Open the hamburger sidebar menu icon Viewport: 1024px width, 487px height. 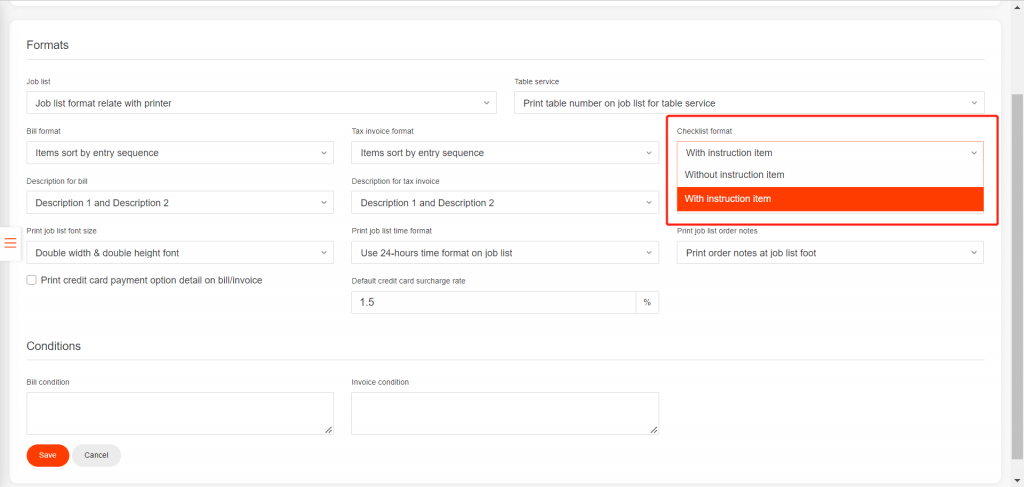click(11, 243)
